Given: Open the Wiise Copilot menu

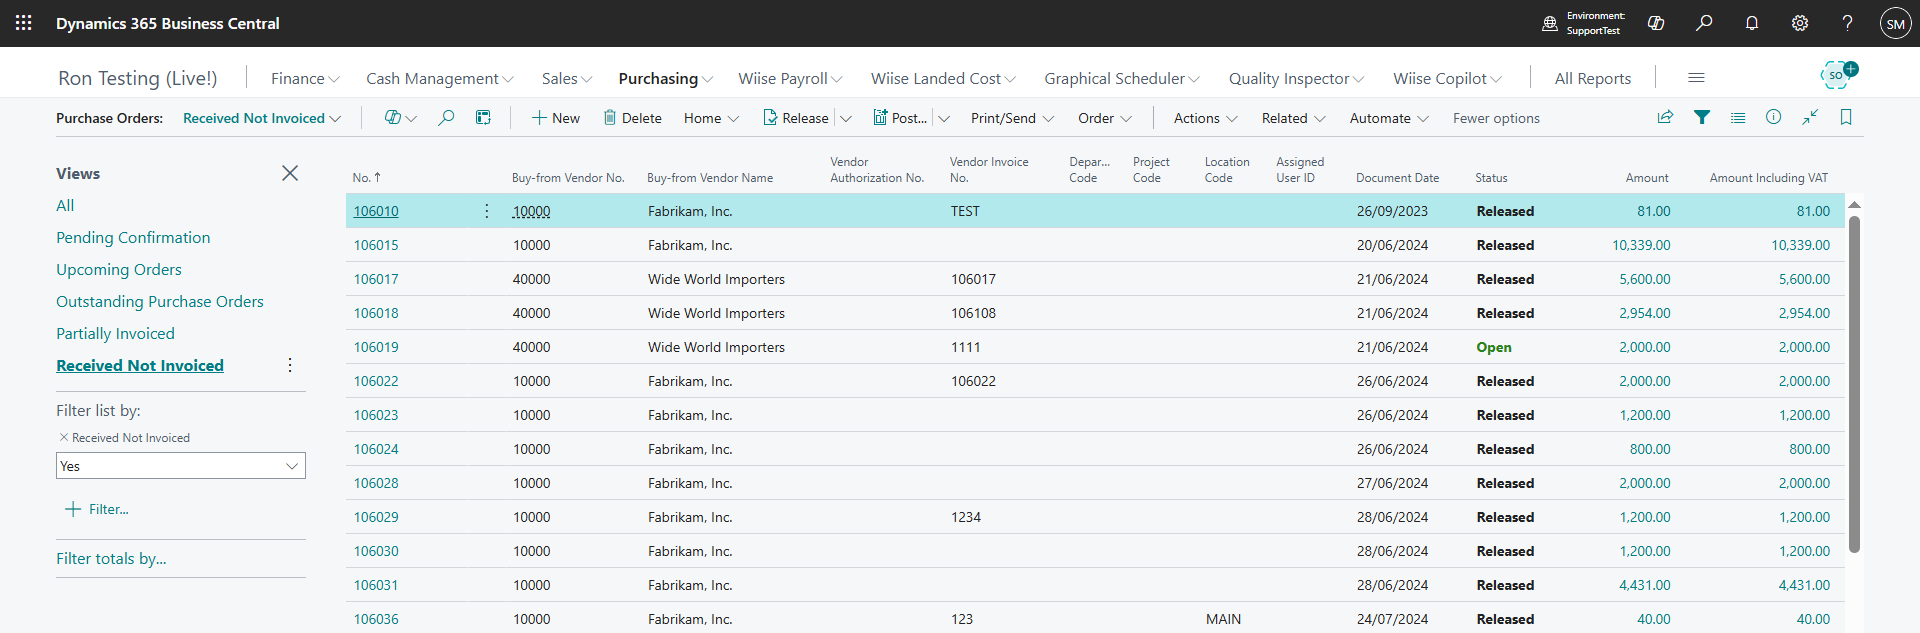Looking at the screenshot, I should tap(1447, 78).
